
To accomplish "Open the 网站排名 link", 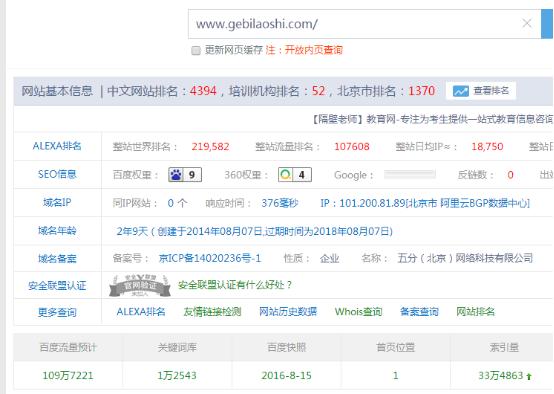I will (475, 312).
